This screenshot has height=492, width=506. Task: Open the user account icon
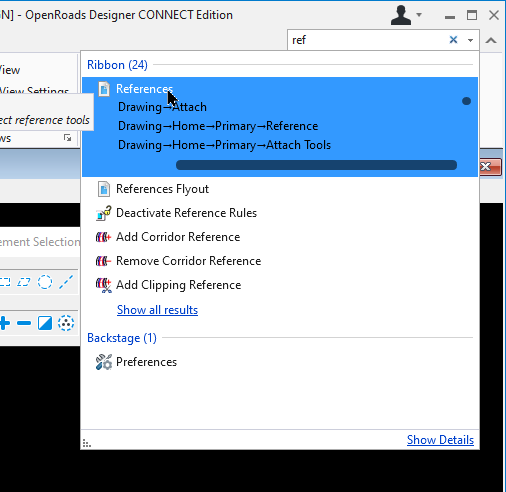tap(401, 15)
